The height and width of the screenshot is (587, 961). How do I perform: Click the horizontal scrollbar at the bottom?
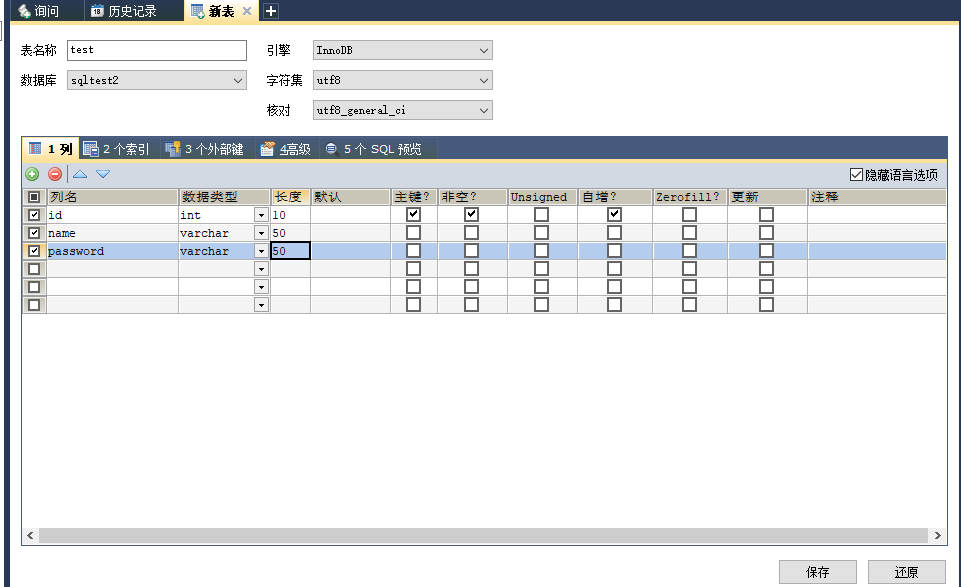(x=480, y=535)
